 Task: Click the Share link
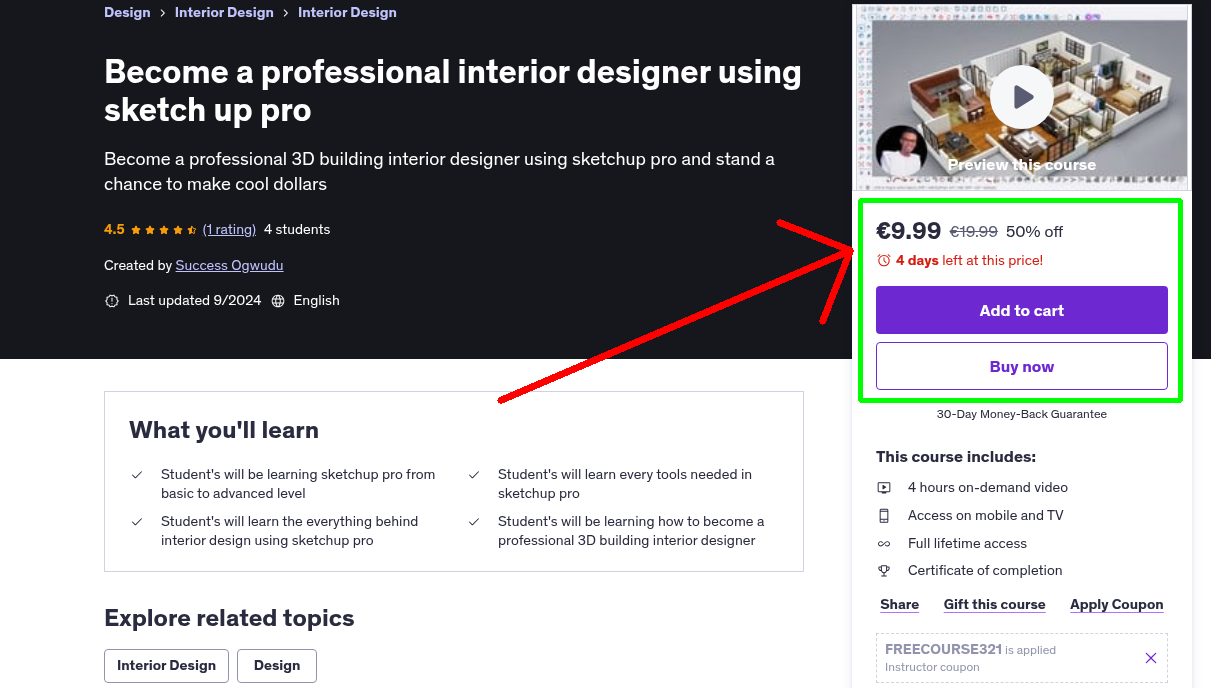pyautogui.click(x=899, y=605)
